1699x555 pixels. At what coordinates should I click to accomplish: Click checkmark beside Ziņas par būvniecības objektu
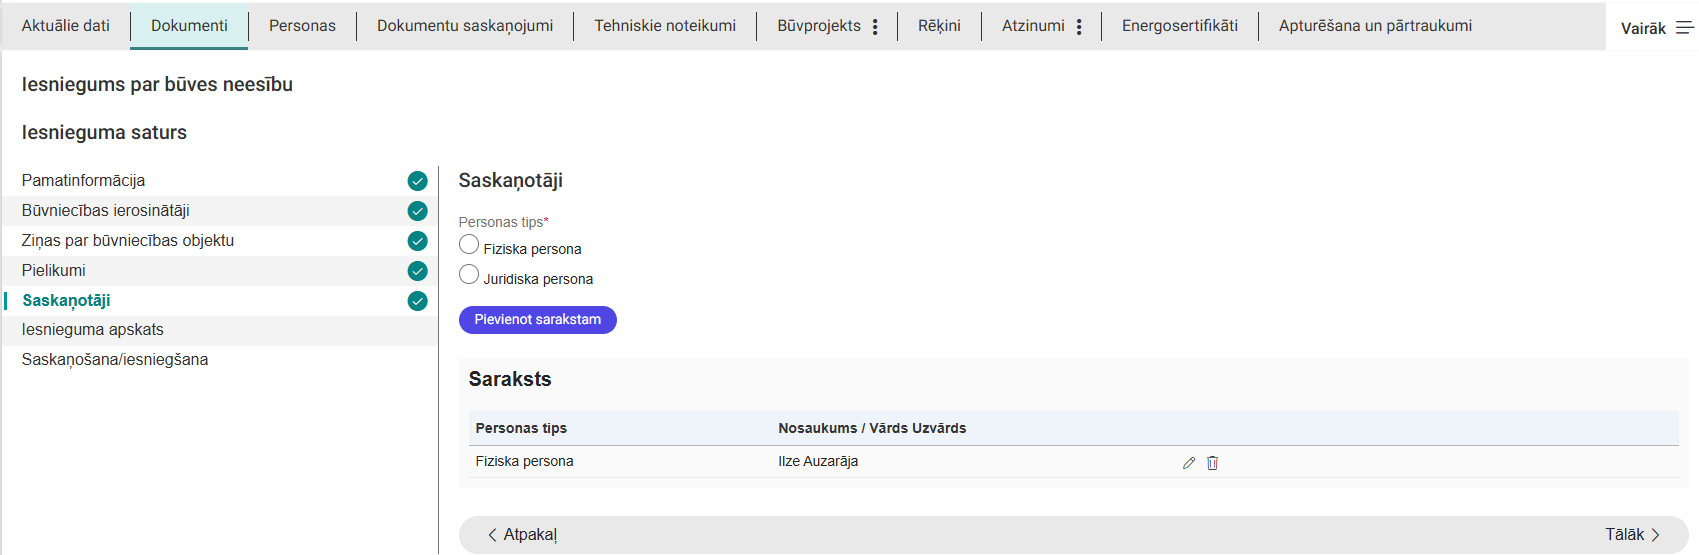(417, 241)
